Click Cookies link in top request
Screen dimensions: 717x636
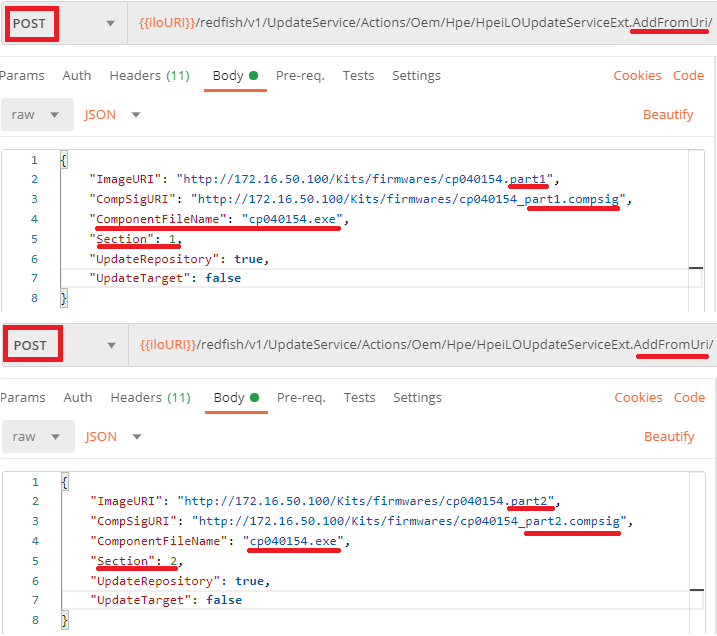pos(637,76)
